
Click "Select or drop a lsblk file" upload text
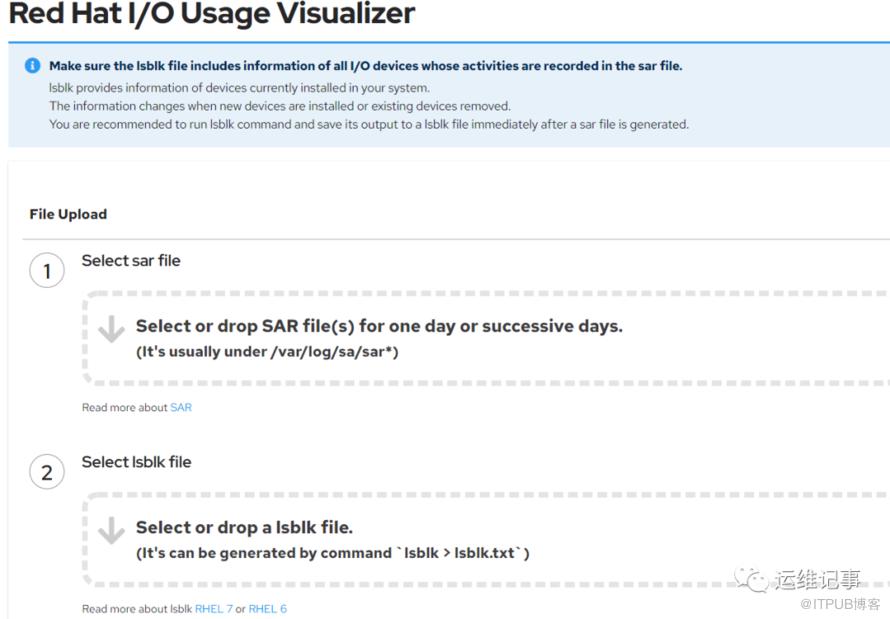click(244, 527)
